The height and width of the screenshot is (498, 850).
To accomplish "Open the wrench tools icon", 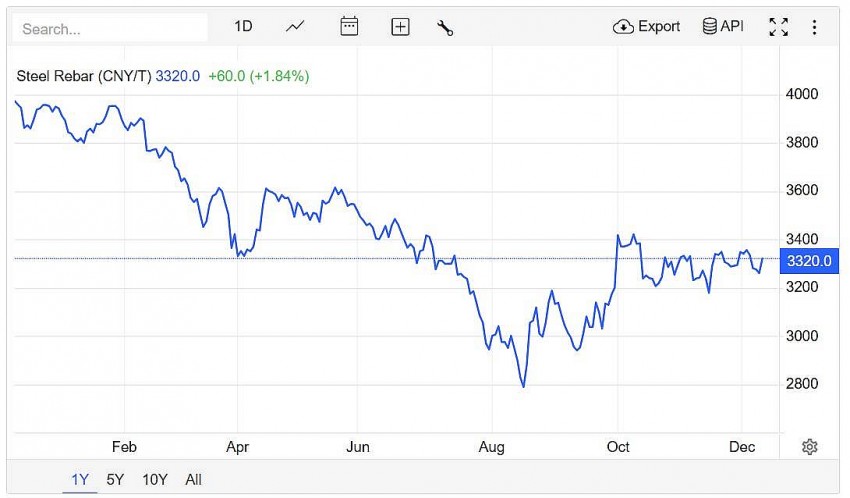I will tap(445, 27).
